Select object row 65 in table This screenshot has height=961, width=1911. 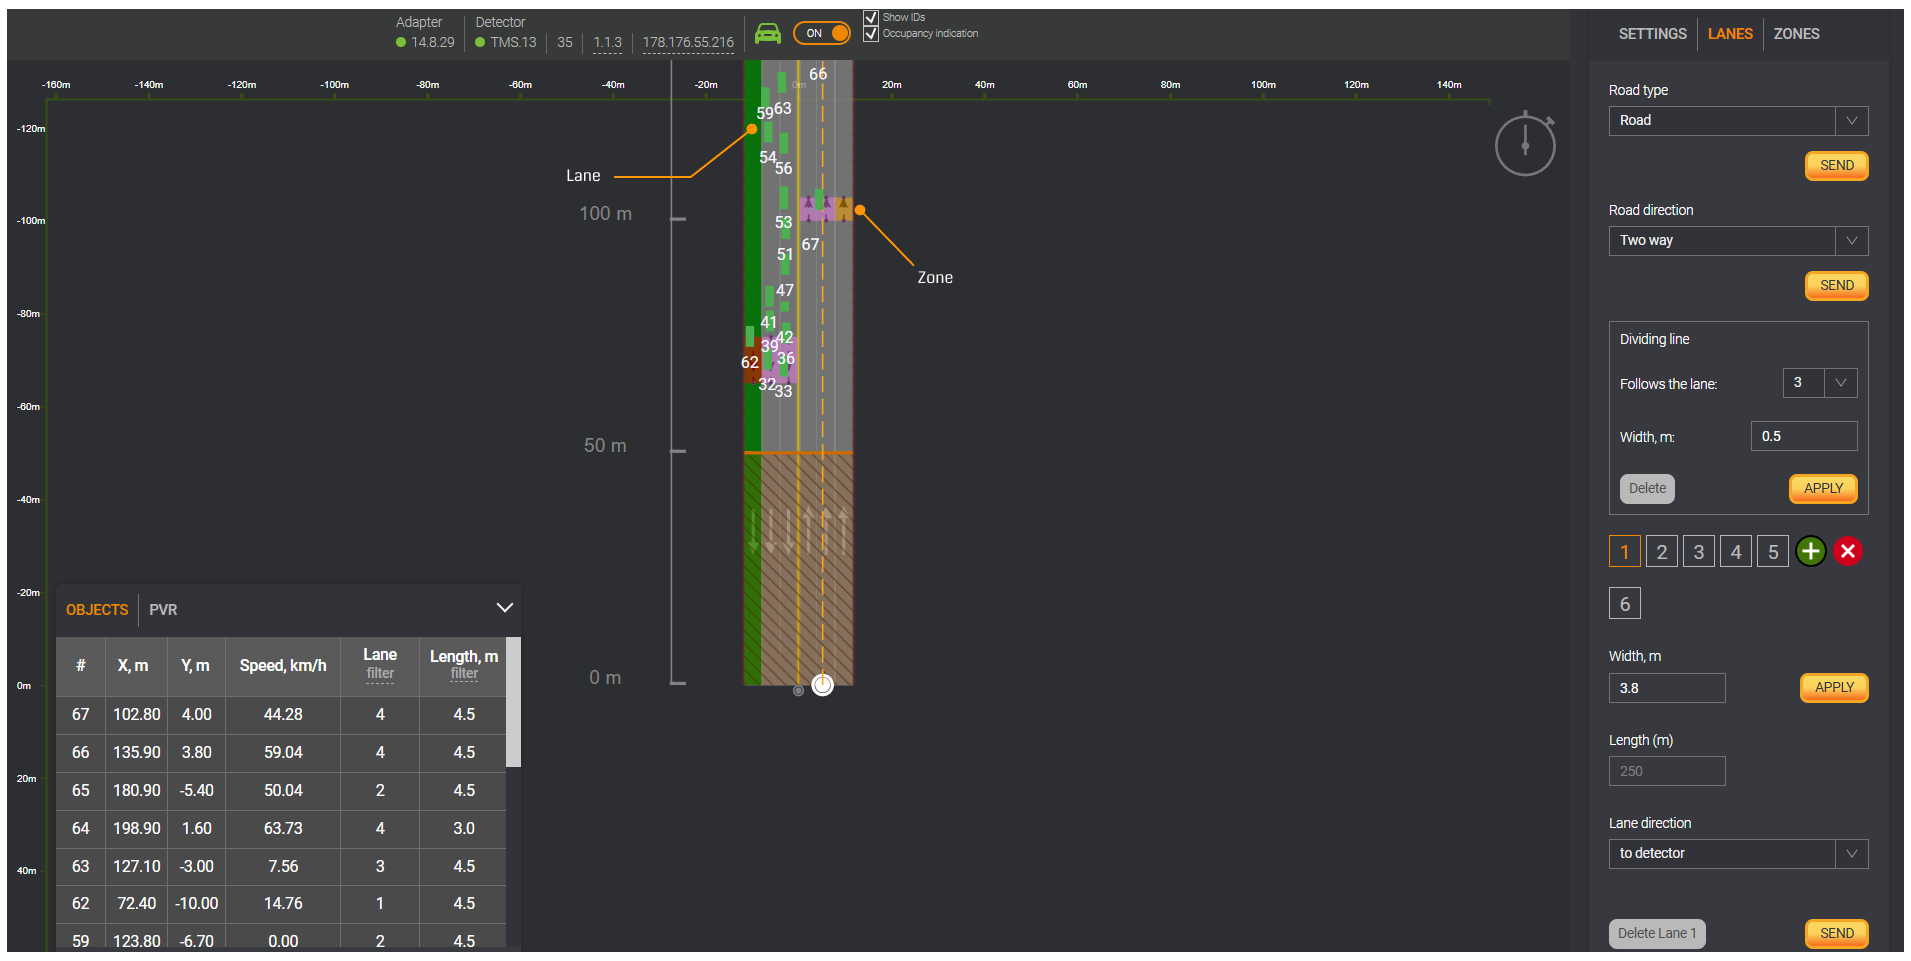(x=281, y=791)
